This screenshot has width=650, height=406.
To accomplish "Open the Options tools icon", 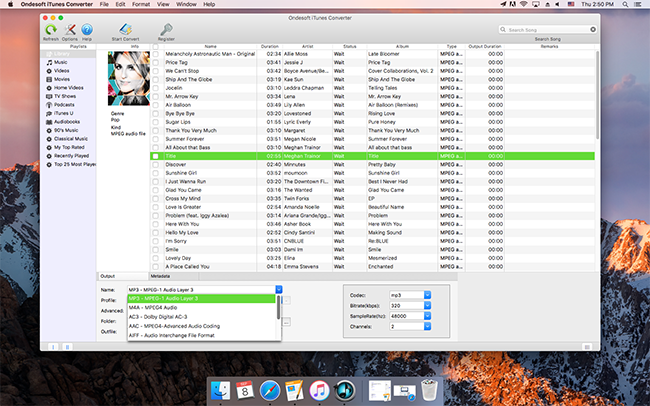I will coord(70,30).
